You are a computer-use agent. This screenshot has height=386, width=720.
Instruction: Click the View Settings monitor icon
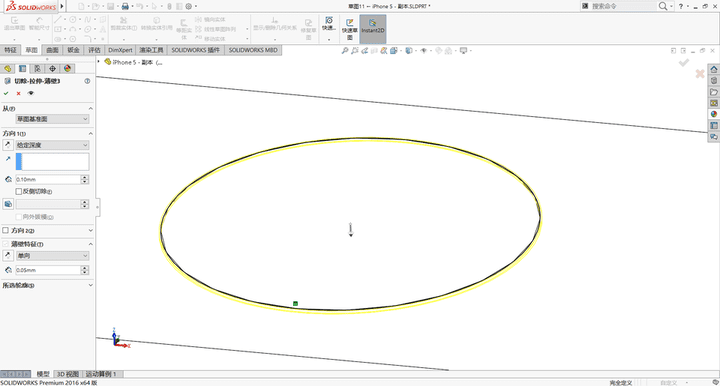coord(463,51)
